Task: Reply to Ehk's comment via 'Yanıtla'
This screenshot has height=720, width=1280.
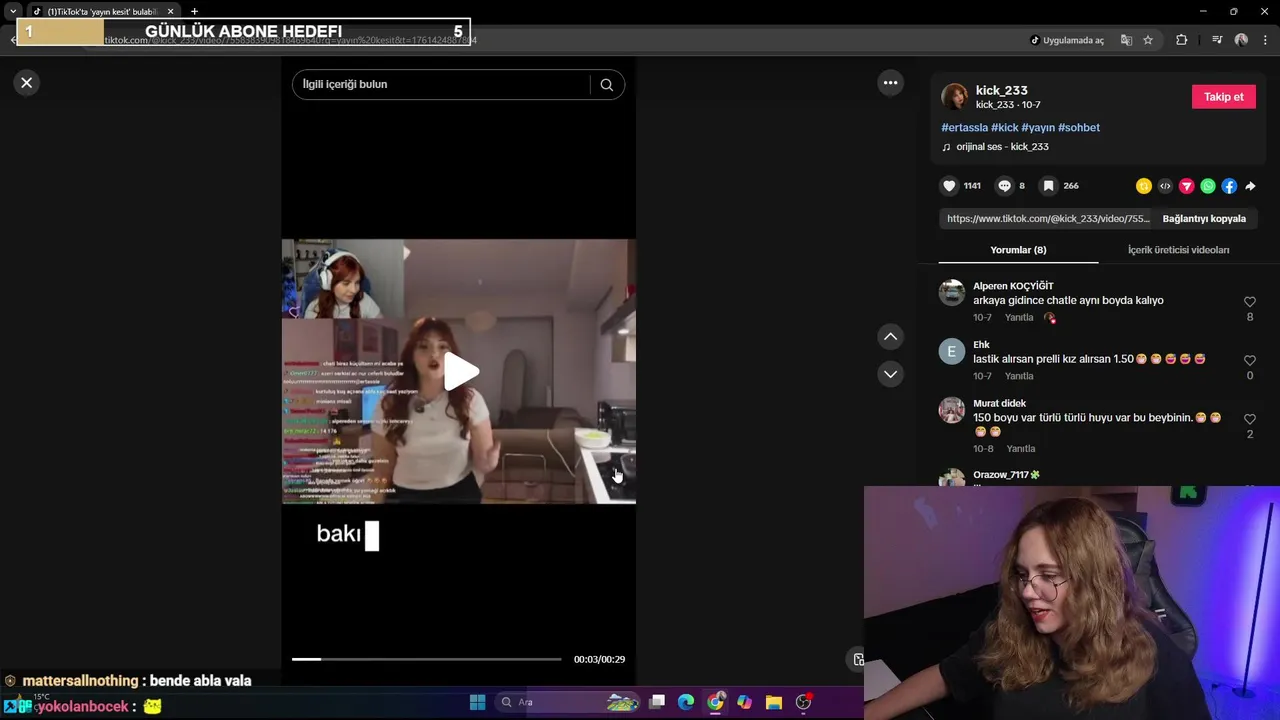Action: pyautogui.click(x=1019, y=377)
